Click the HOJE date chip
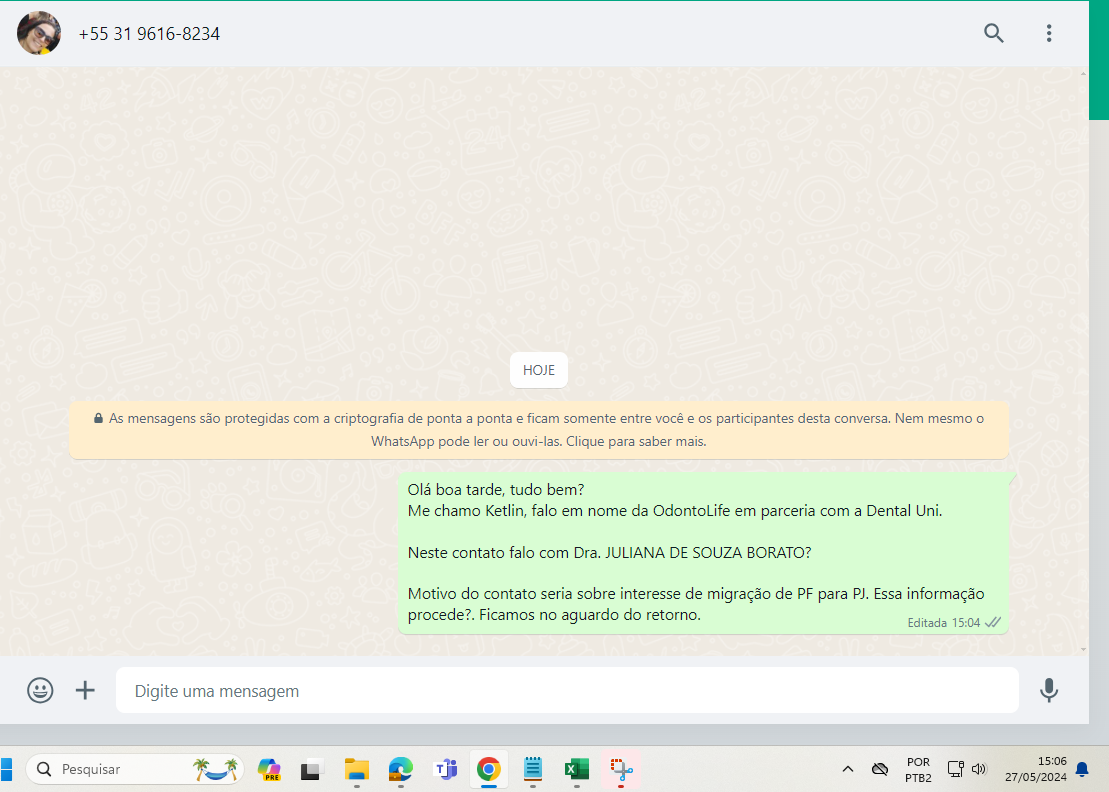 point(539,370)
